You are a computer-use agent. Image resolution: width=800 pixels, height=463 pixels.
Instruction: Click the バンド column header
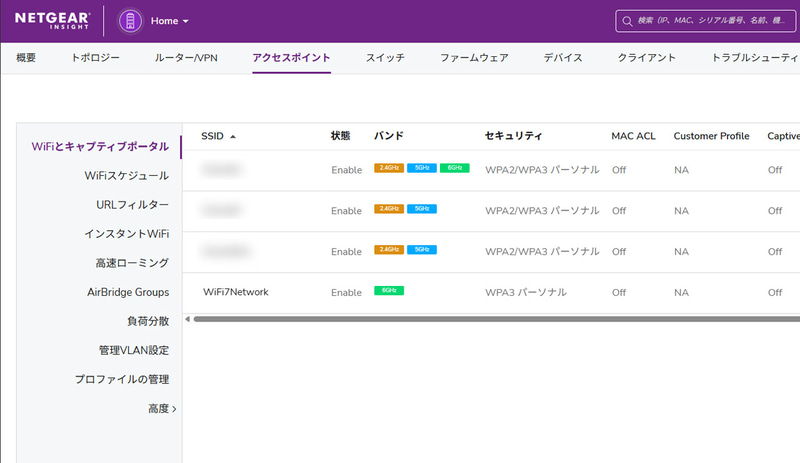coord(389,136)
